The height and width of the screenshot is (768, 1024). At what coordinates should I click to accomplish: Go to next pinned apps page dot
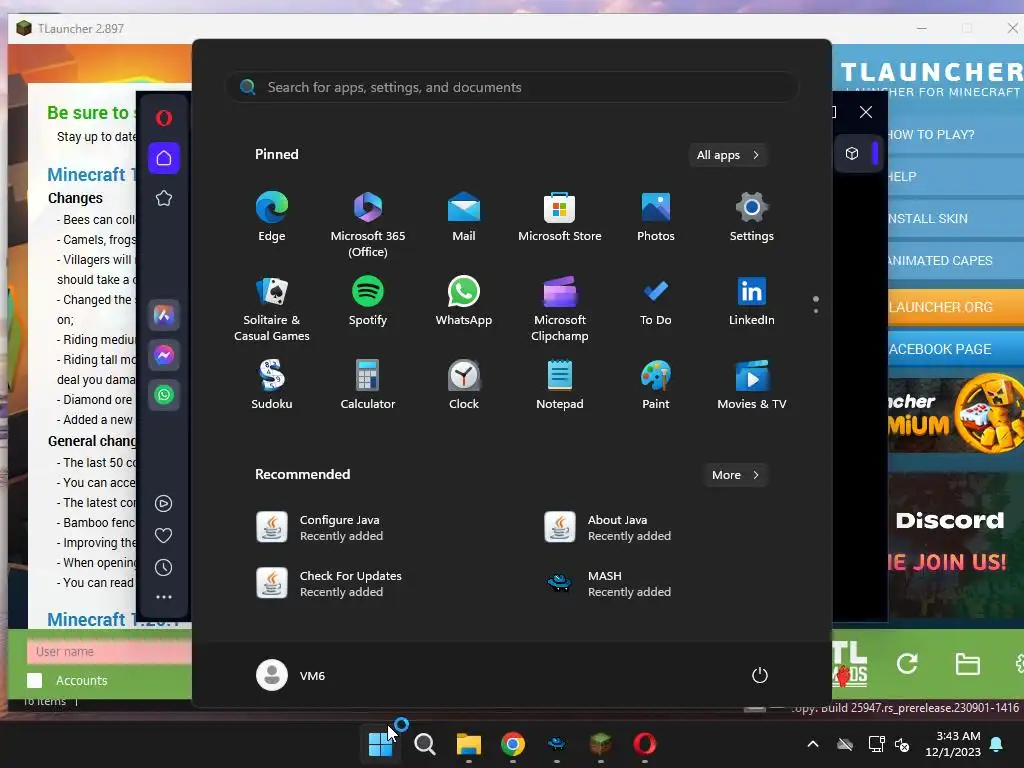tap(816, 311)
